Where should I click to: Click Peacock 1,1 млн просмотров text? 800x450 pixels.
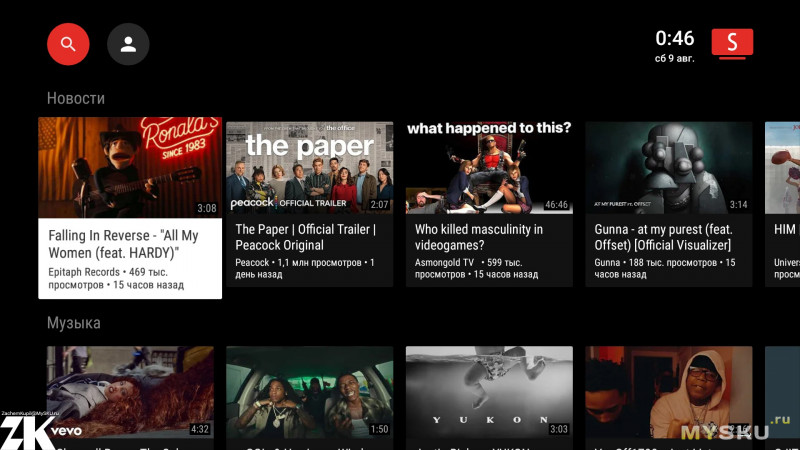click(x=305, y=268)
